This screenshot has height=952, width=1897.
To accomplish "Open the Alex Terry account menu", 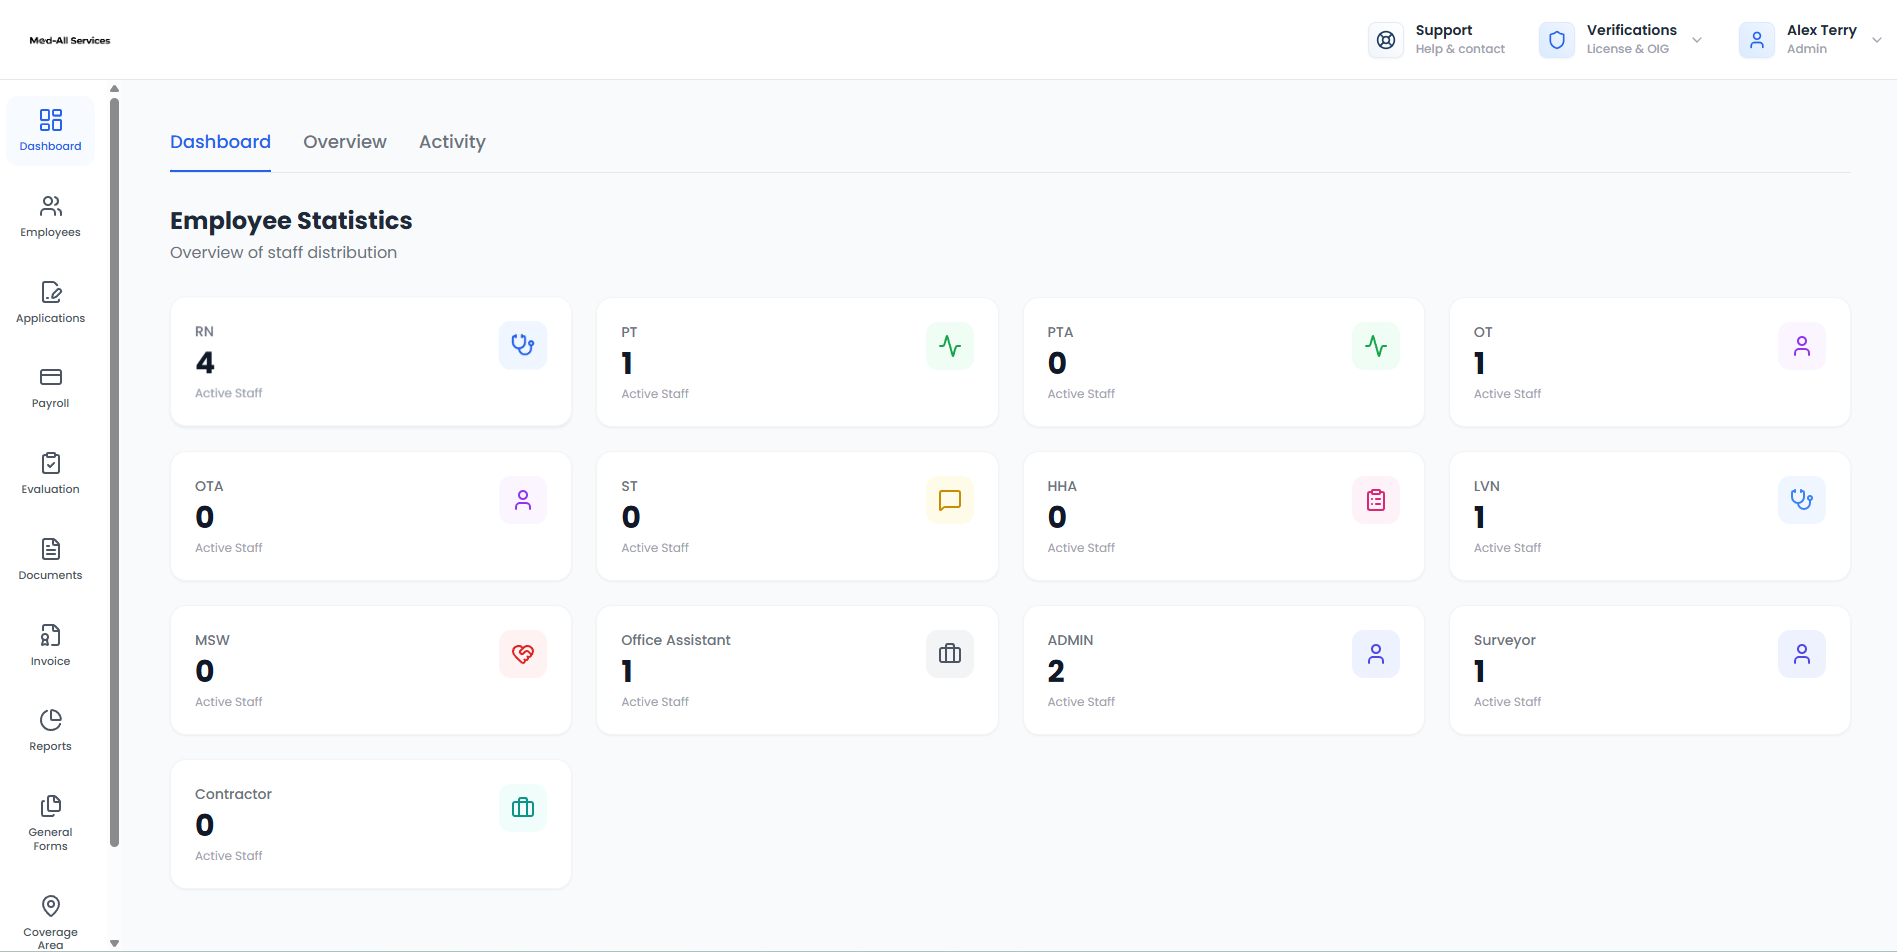I will click(1757, 40).
